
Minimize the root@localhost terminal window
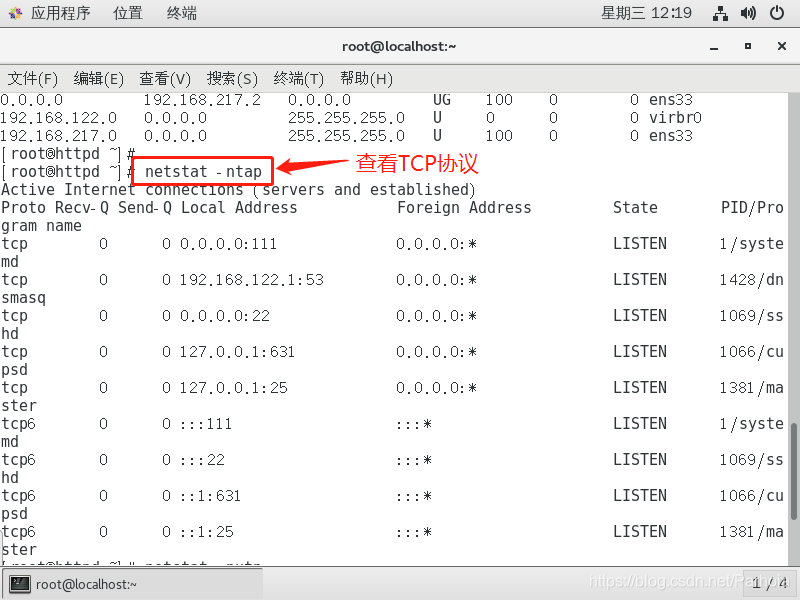pyautogui.click(x=714, y=47)
